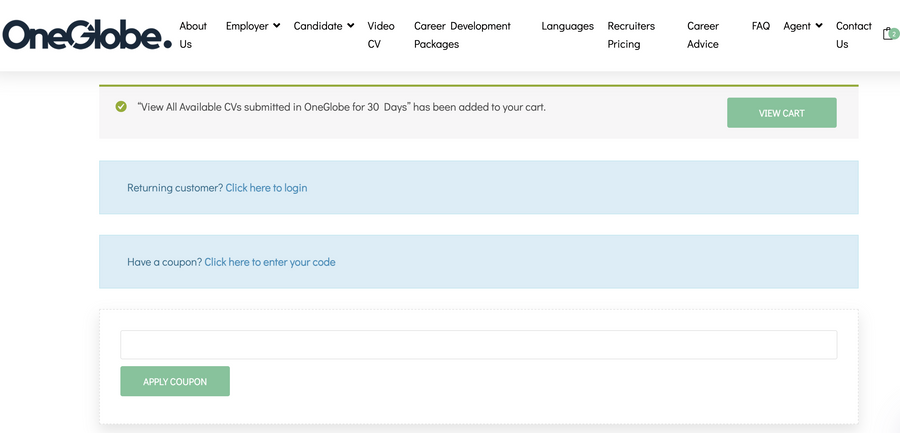This screenshot has height=433, width=900.
Task: Navigate to Recruiters Pricing
Action: pos(631,35)
